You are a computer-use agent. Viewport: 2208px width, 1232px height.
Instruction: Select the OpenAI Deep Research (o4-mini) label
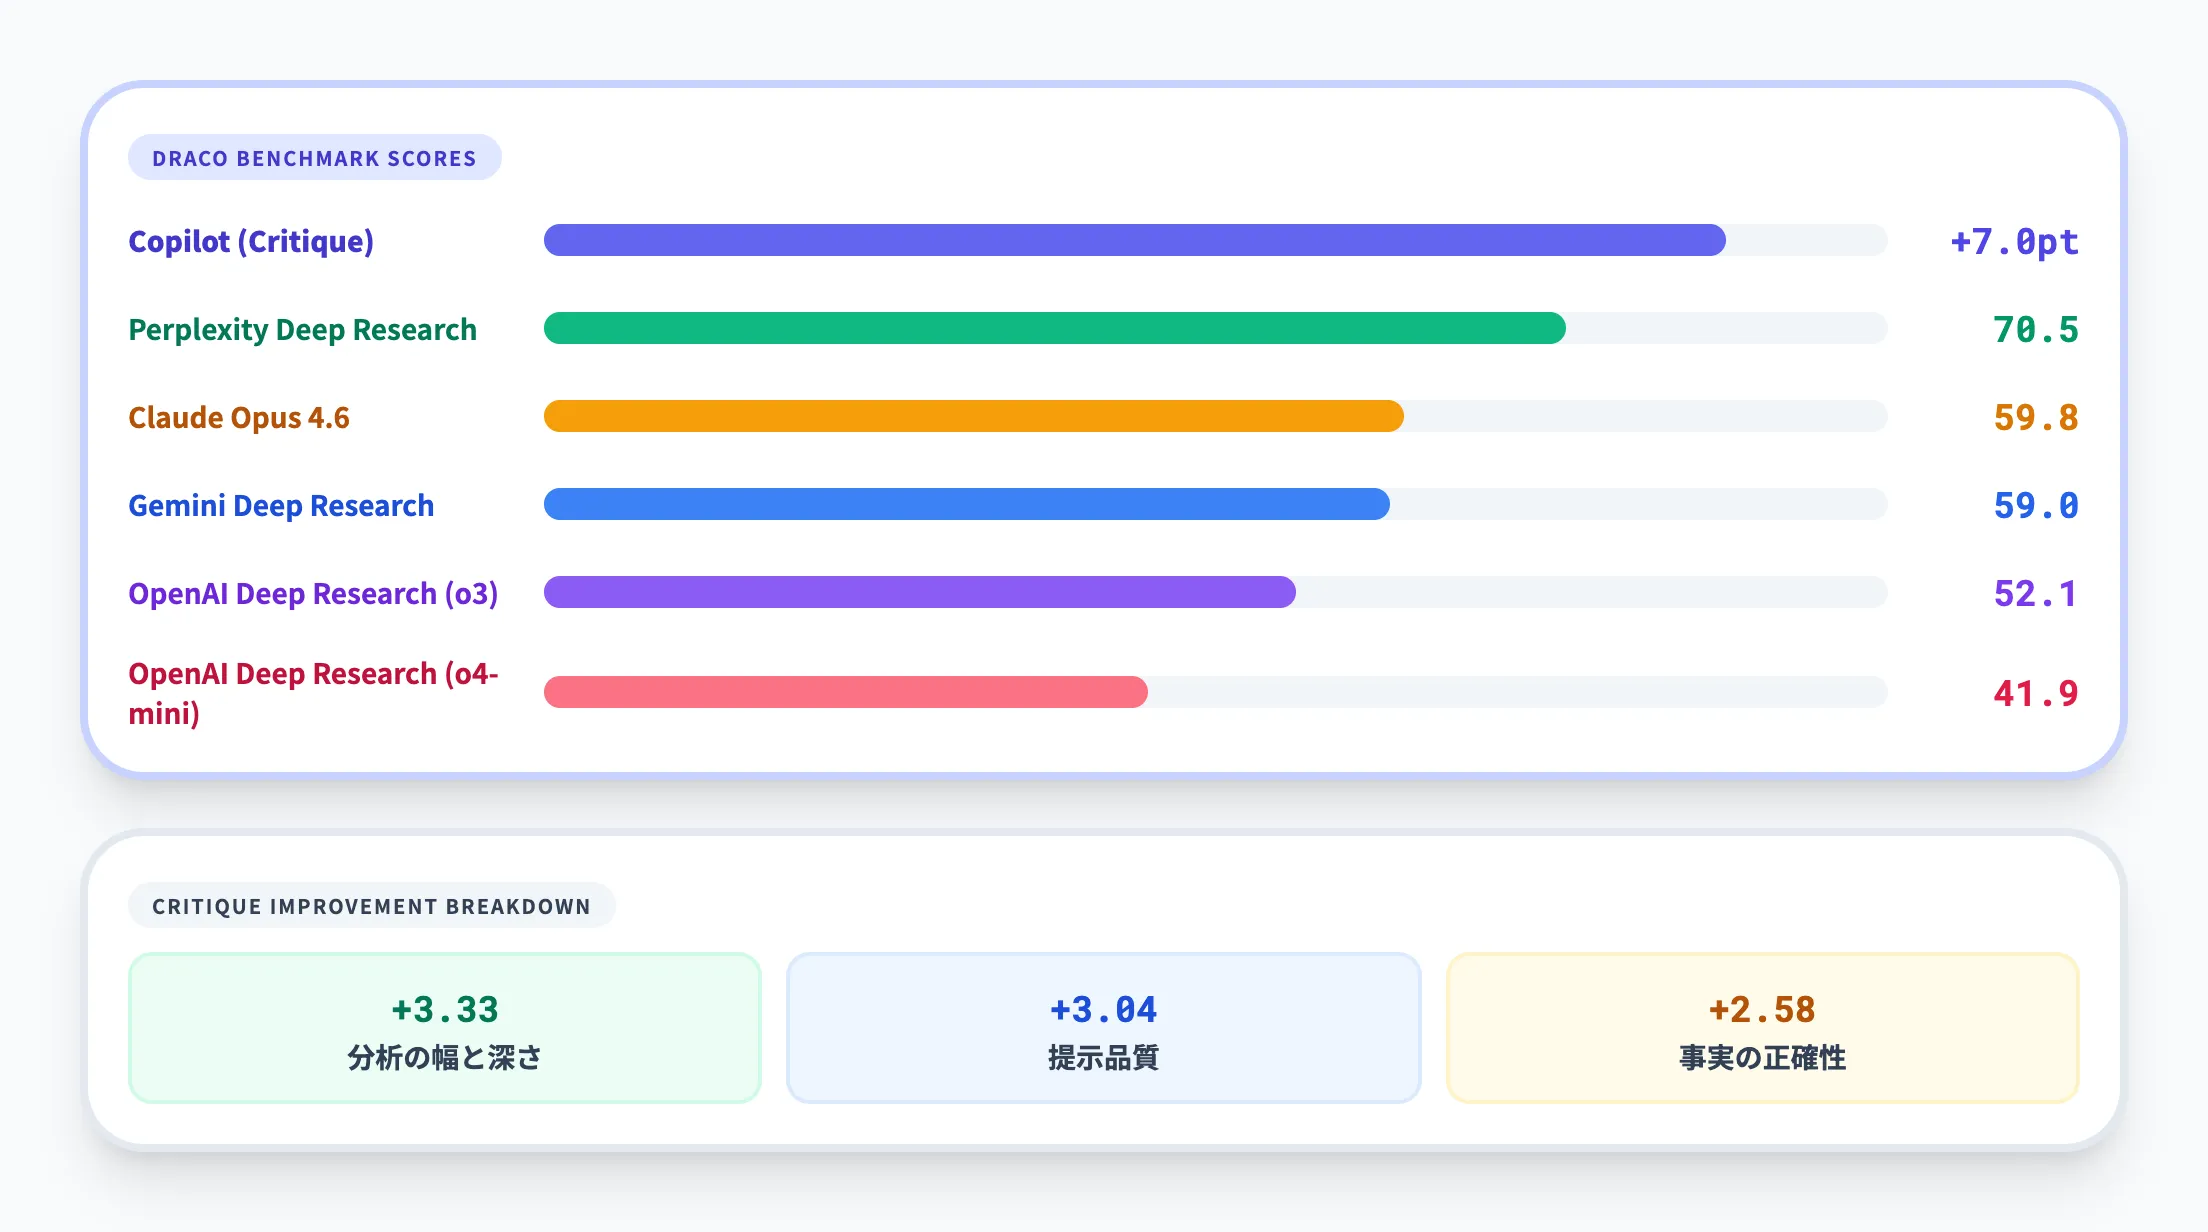tap(313, 693)
